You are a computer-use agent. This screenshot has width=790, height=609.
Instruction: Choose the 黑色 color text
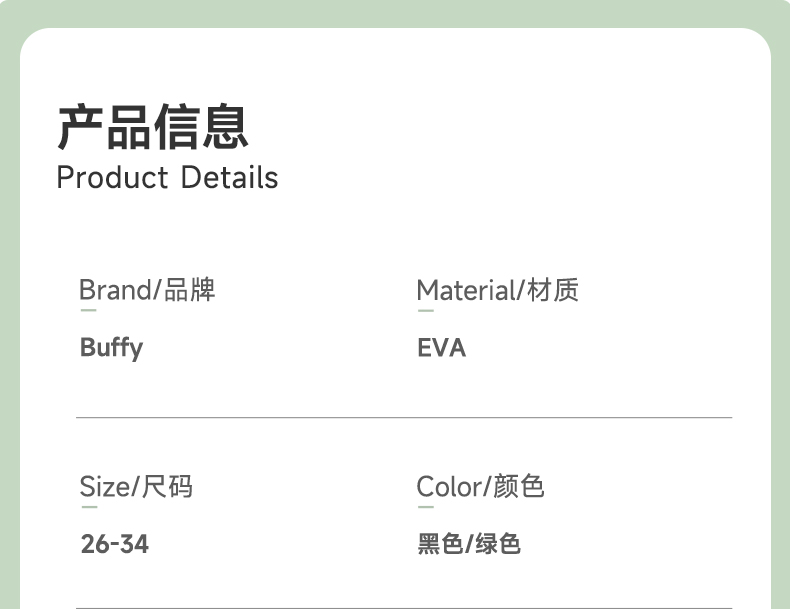440,545
